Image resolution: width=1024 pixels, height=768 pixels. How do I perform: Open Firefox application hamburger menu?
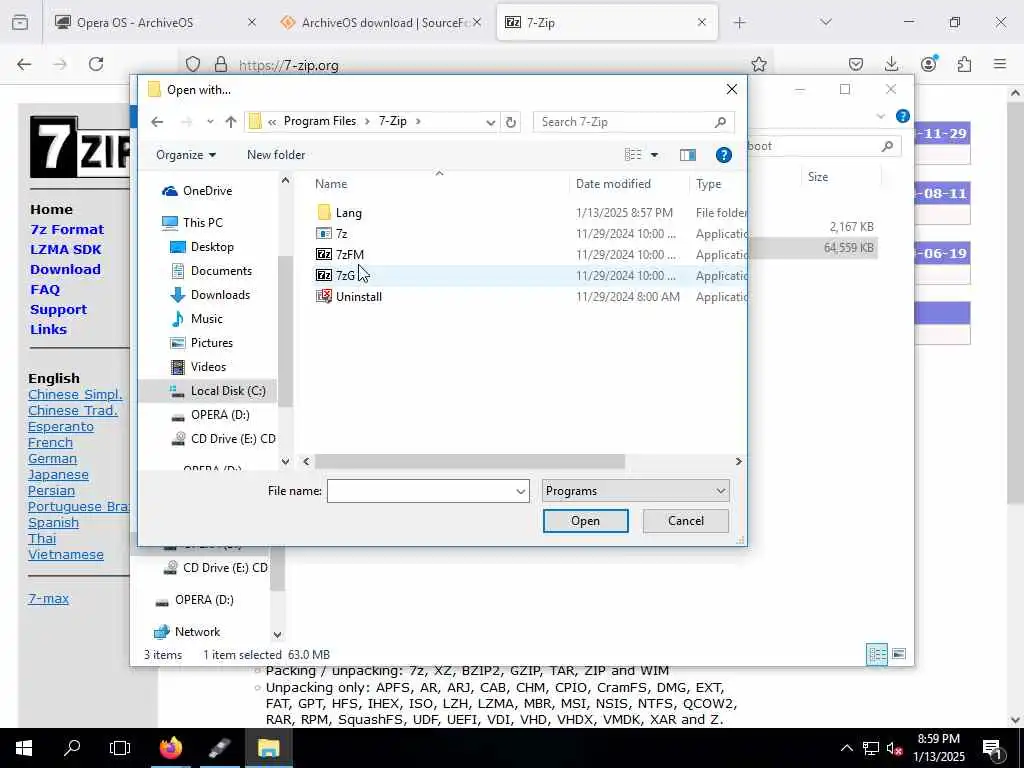tap(1000, 64)
